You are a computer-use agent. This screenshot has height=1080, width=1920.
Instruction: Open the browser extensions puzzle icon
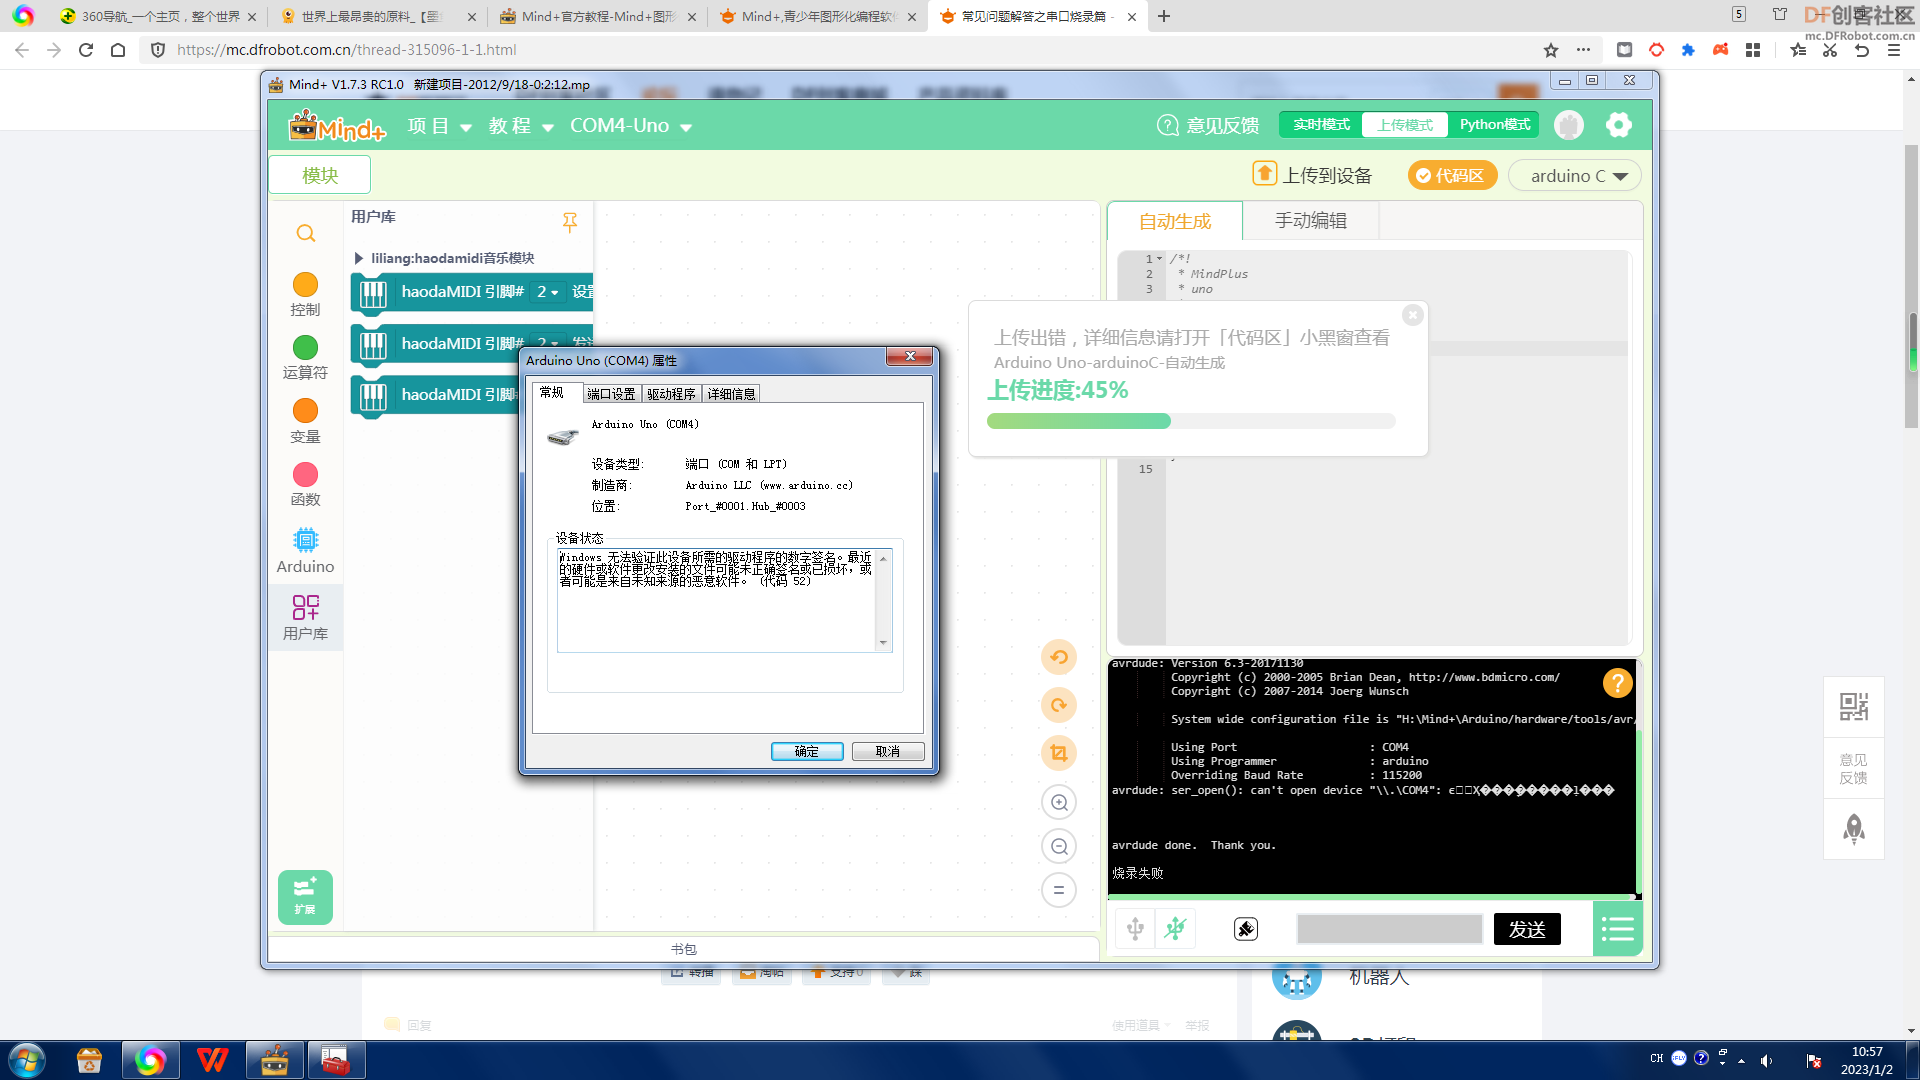pyautogui.click(x=1688, y=50)
